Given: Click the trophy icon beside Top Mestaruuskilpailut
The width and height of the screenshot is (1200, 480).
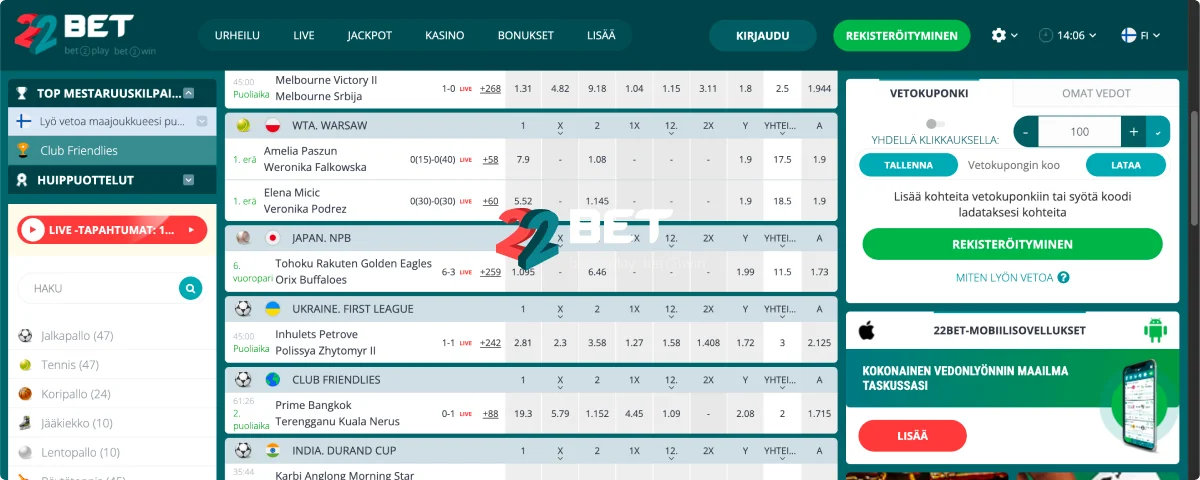Looking at the screenshot, I should pyautogui.click(x=22, y=93).
